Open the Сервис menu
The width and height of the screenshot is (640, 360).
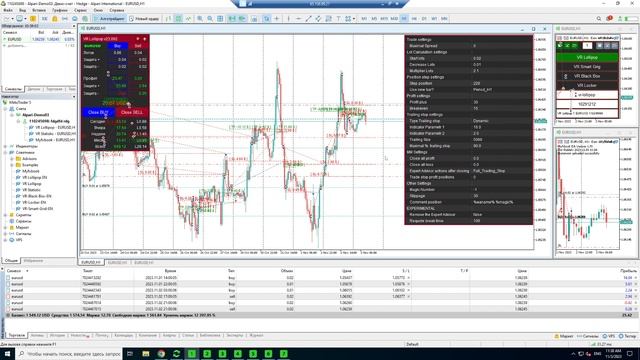80,10
